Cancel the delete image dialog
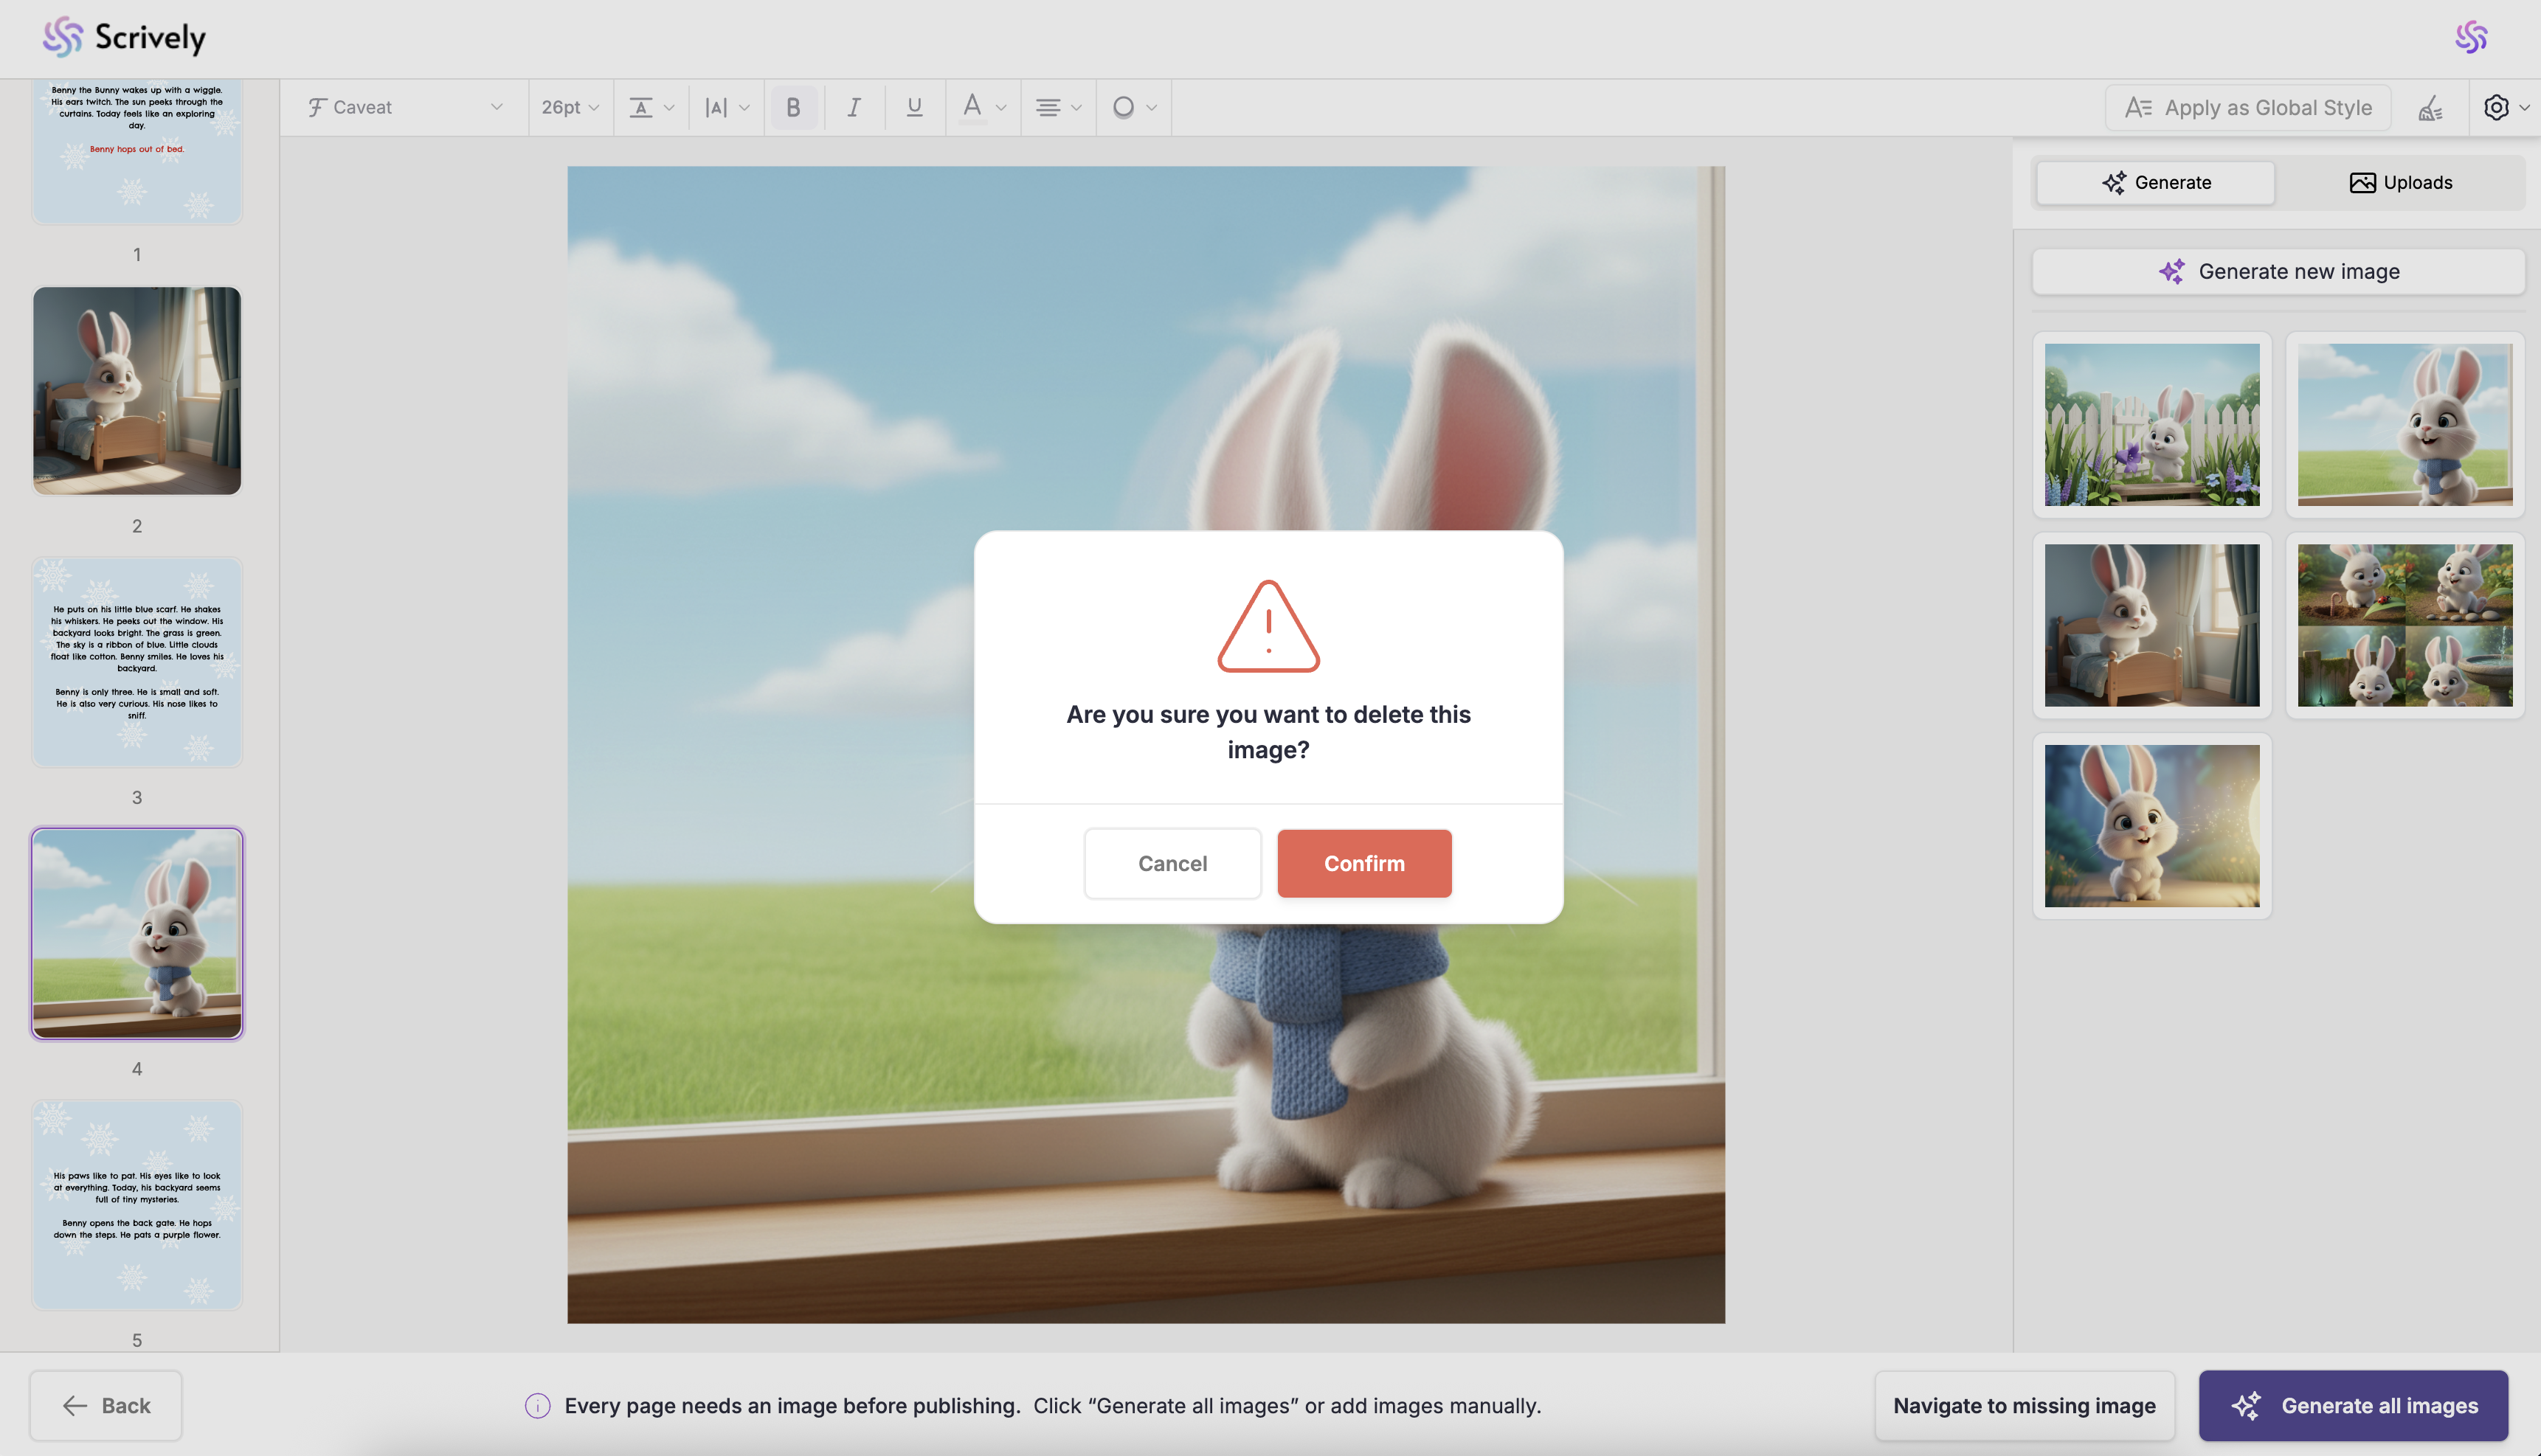This screenshot has width=2541, height=1456. pos(1172,863)
